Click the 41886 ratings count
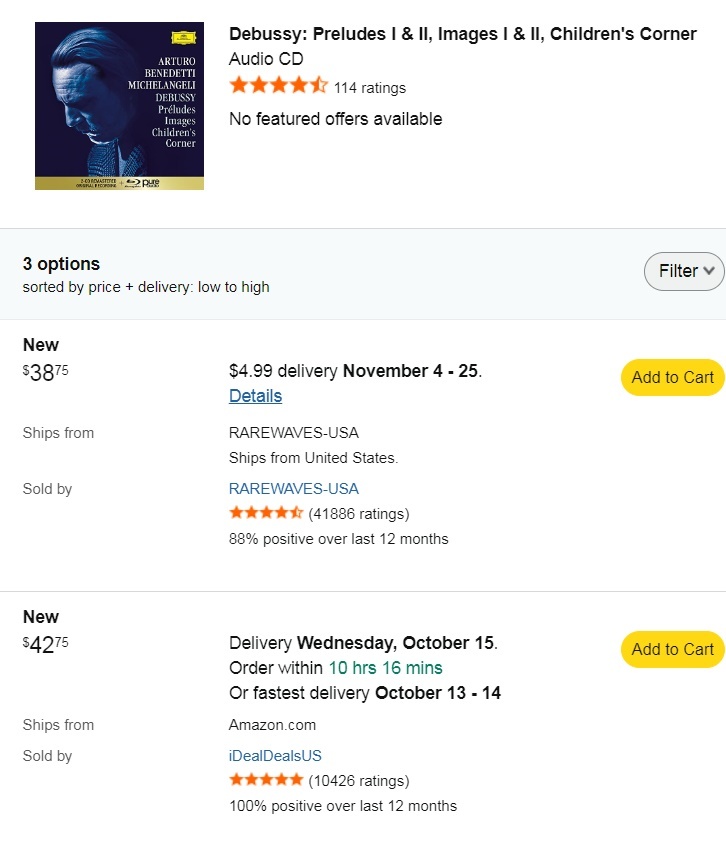 359,514
